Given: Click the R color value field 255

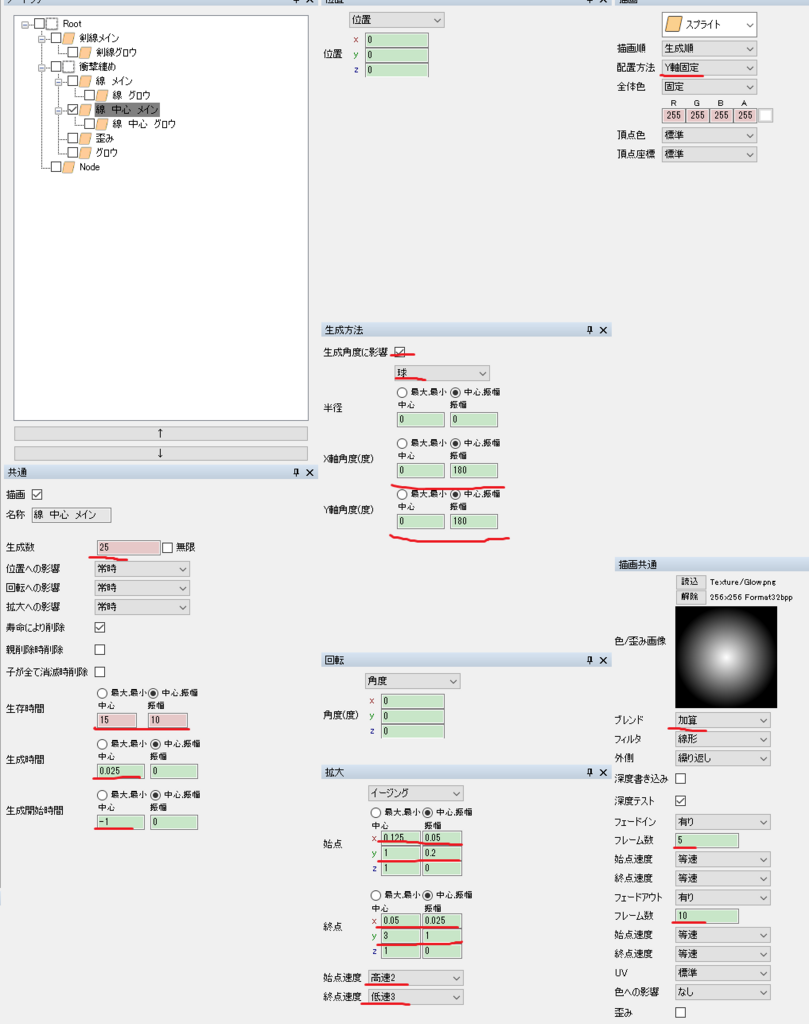Looking at the screenshot, I should 674,116.
